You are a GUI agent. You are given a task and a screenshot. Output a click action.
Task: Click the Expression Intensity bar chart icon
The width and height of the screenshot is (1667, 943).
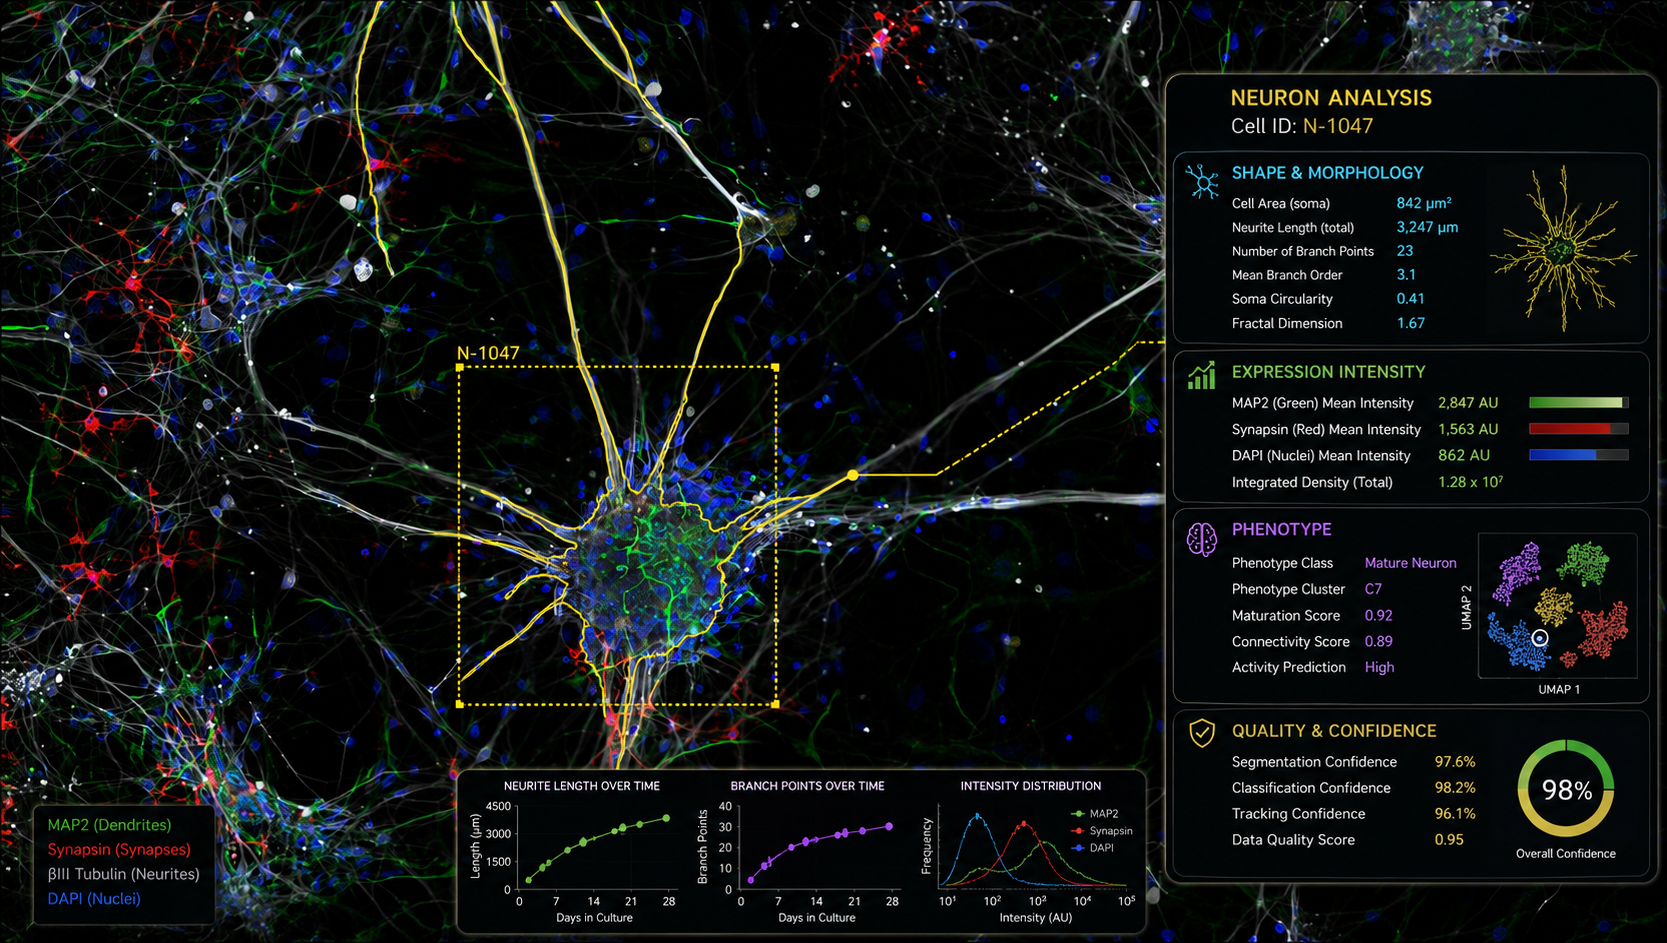[x=1201, y=376]
